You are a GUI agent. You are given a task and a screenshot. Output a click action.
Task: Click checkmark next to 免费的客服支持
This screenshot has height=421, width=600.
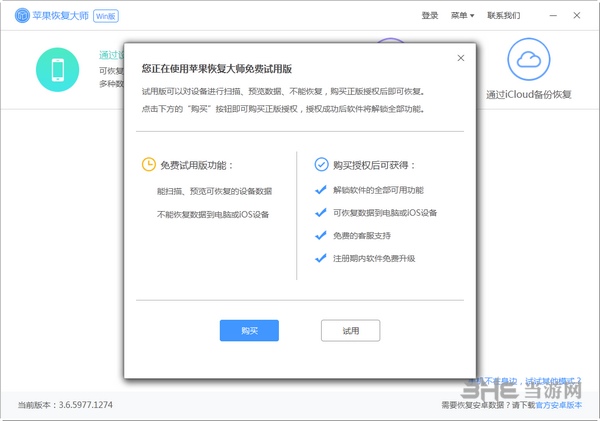(x=321, y=235)
